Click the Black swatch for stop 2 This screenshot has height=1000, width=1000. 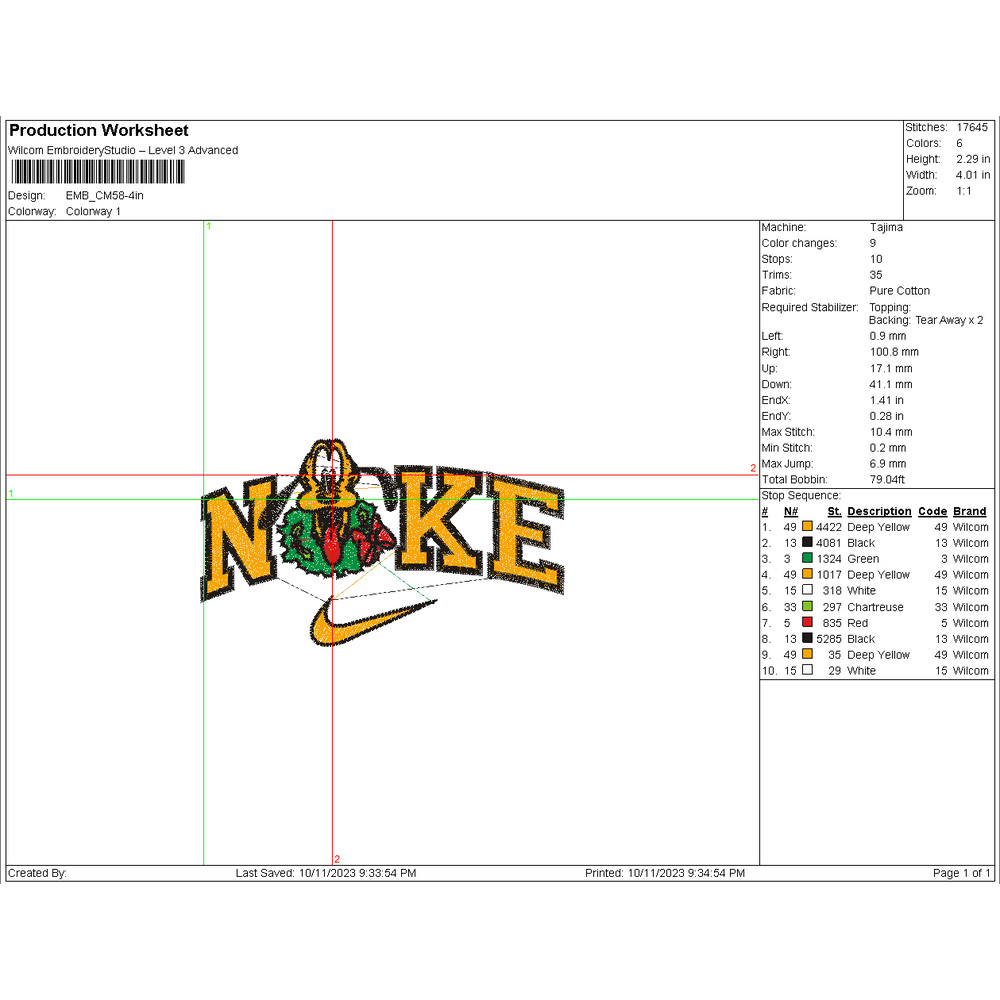click(x=805, y=543)
